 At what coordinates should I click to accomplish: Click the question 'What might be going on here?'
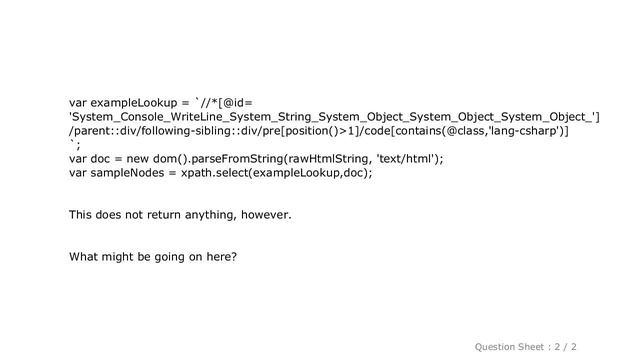(x=153, y=257)
